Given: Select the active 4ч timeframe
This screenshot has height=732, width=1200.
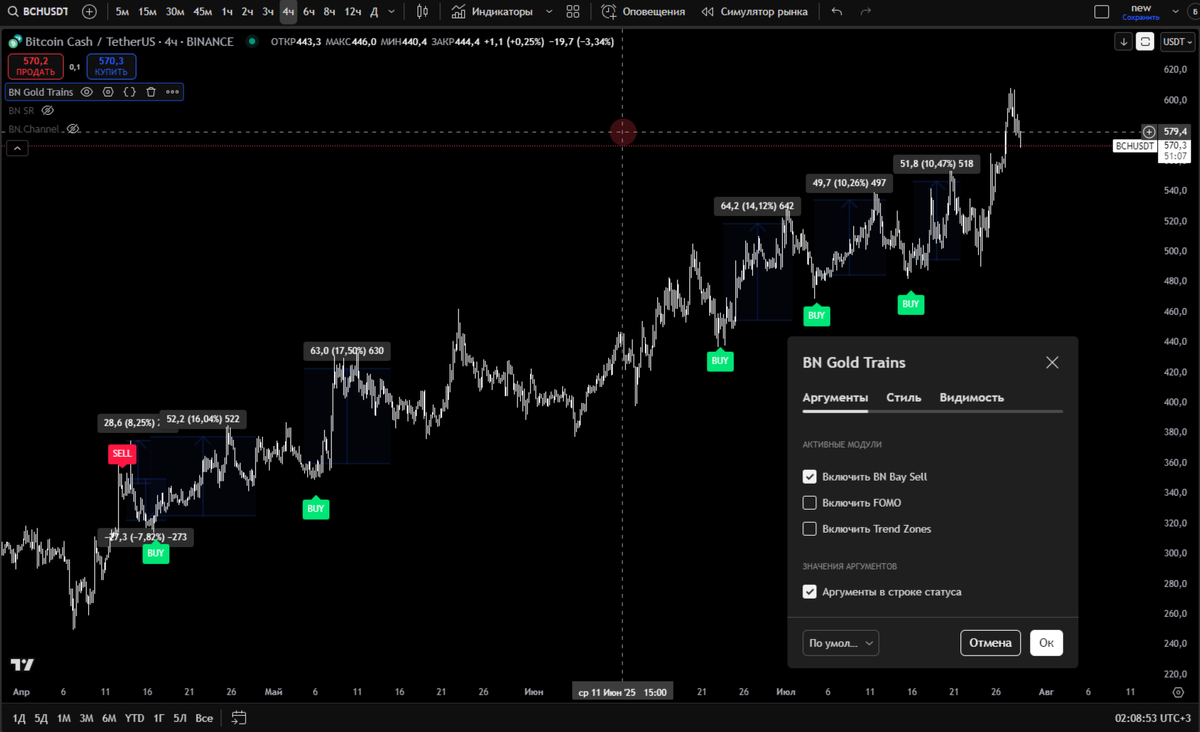Looking at the screenshot, I should (288, 12).
